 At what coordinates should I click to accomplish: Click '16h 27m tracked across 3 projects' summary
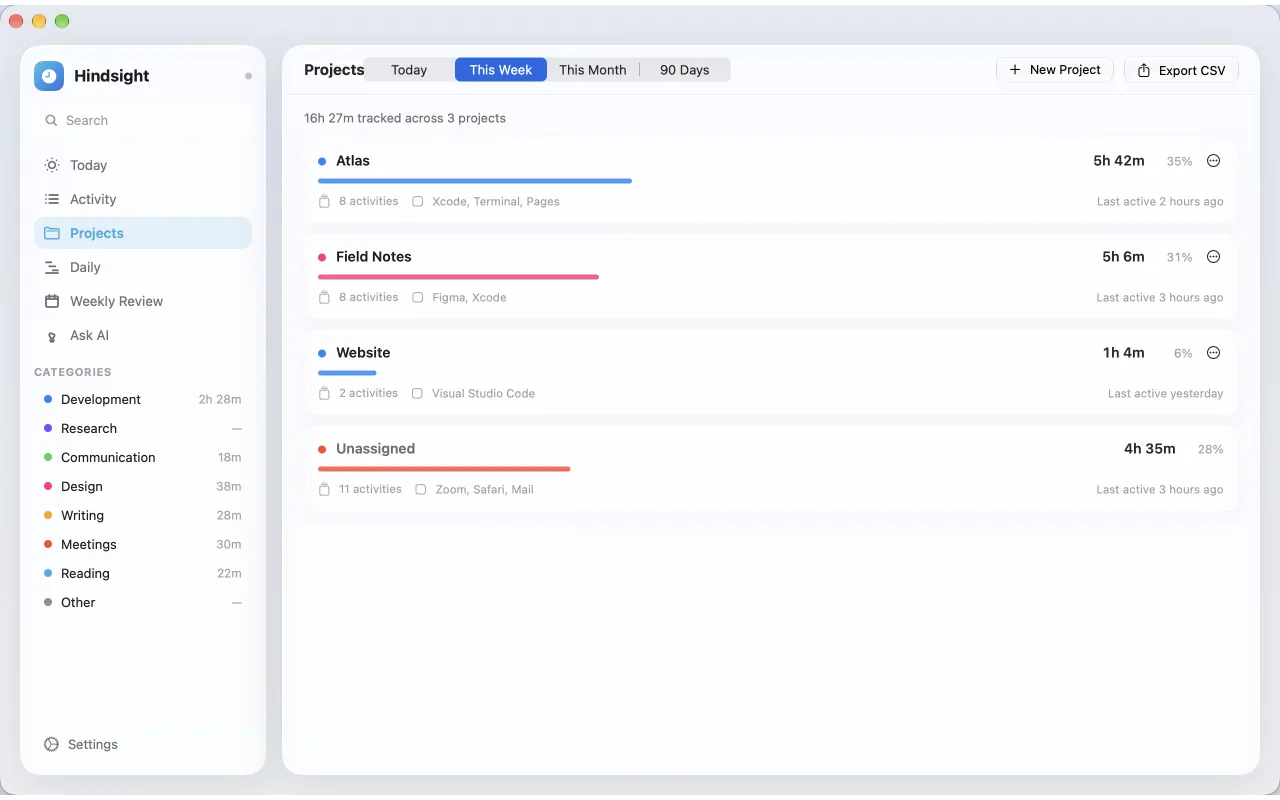[405, 118]
